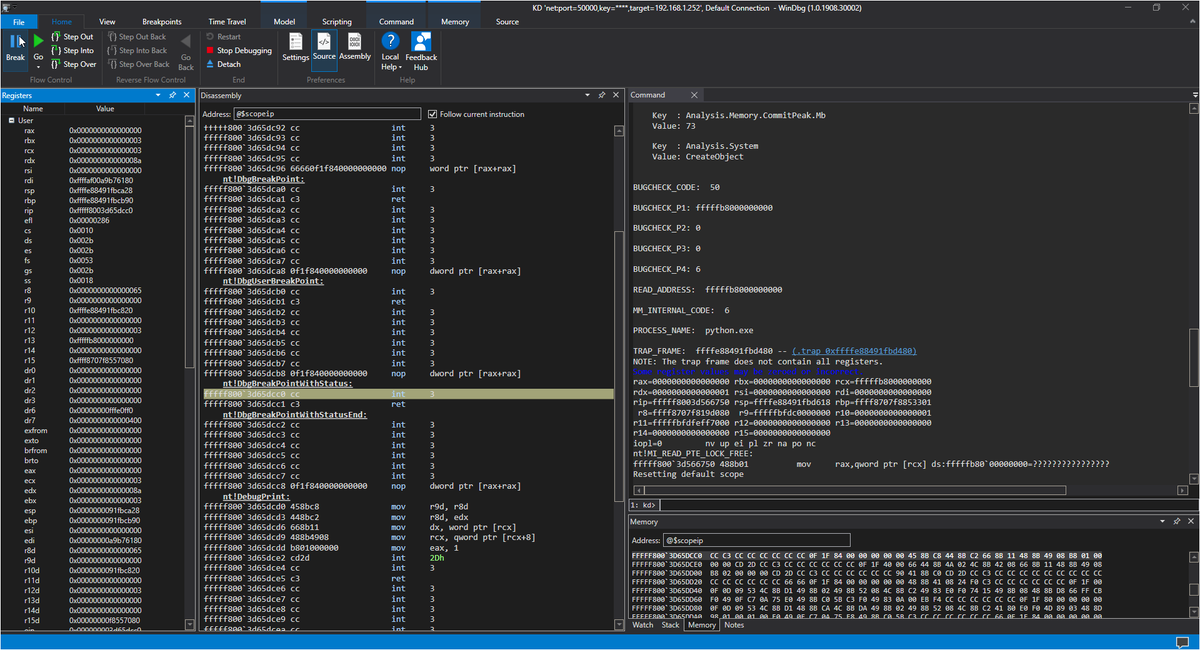Open the Disassembly panel options dropdown
The width and height of the screenshot is (1200, 650).
coord(588,95)
